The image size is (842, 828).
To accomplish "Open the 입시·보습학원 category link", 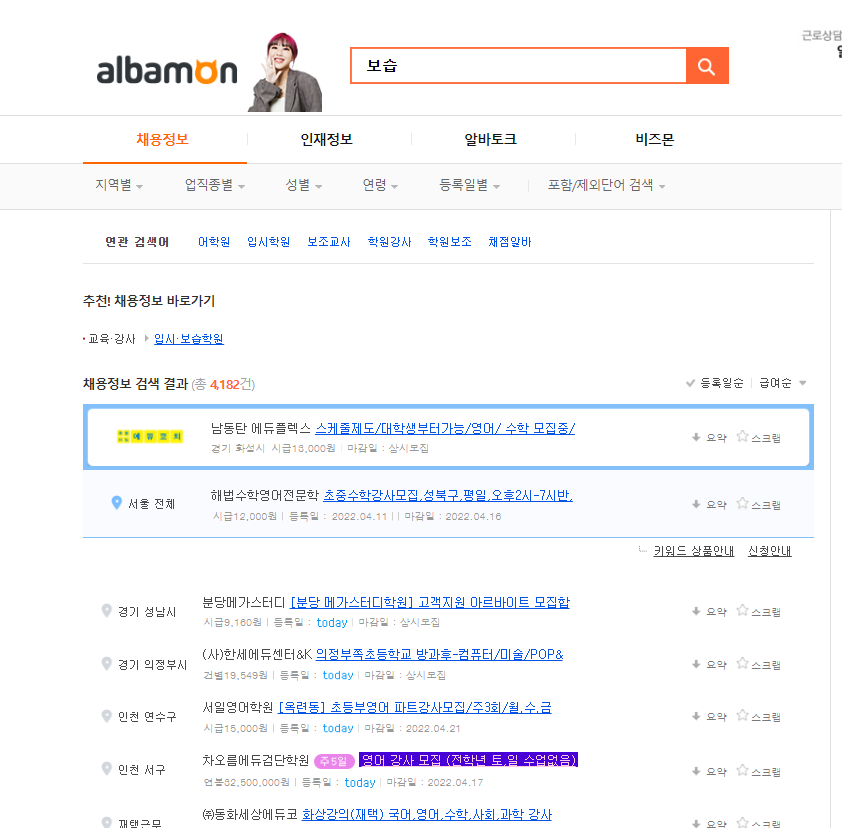I will 189,339.
